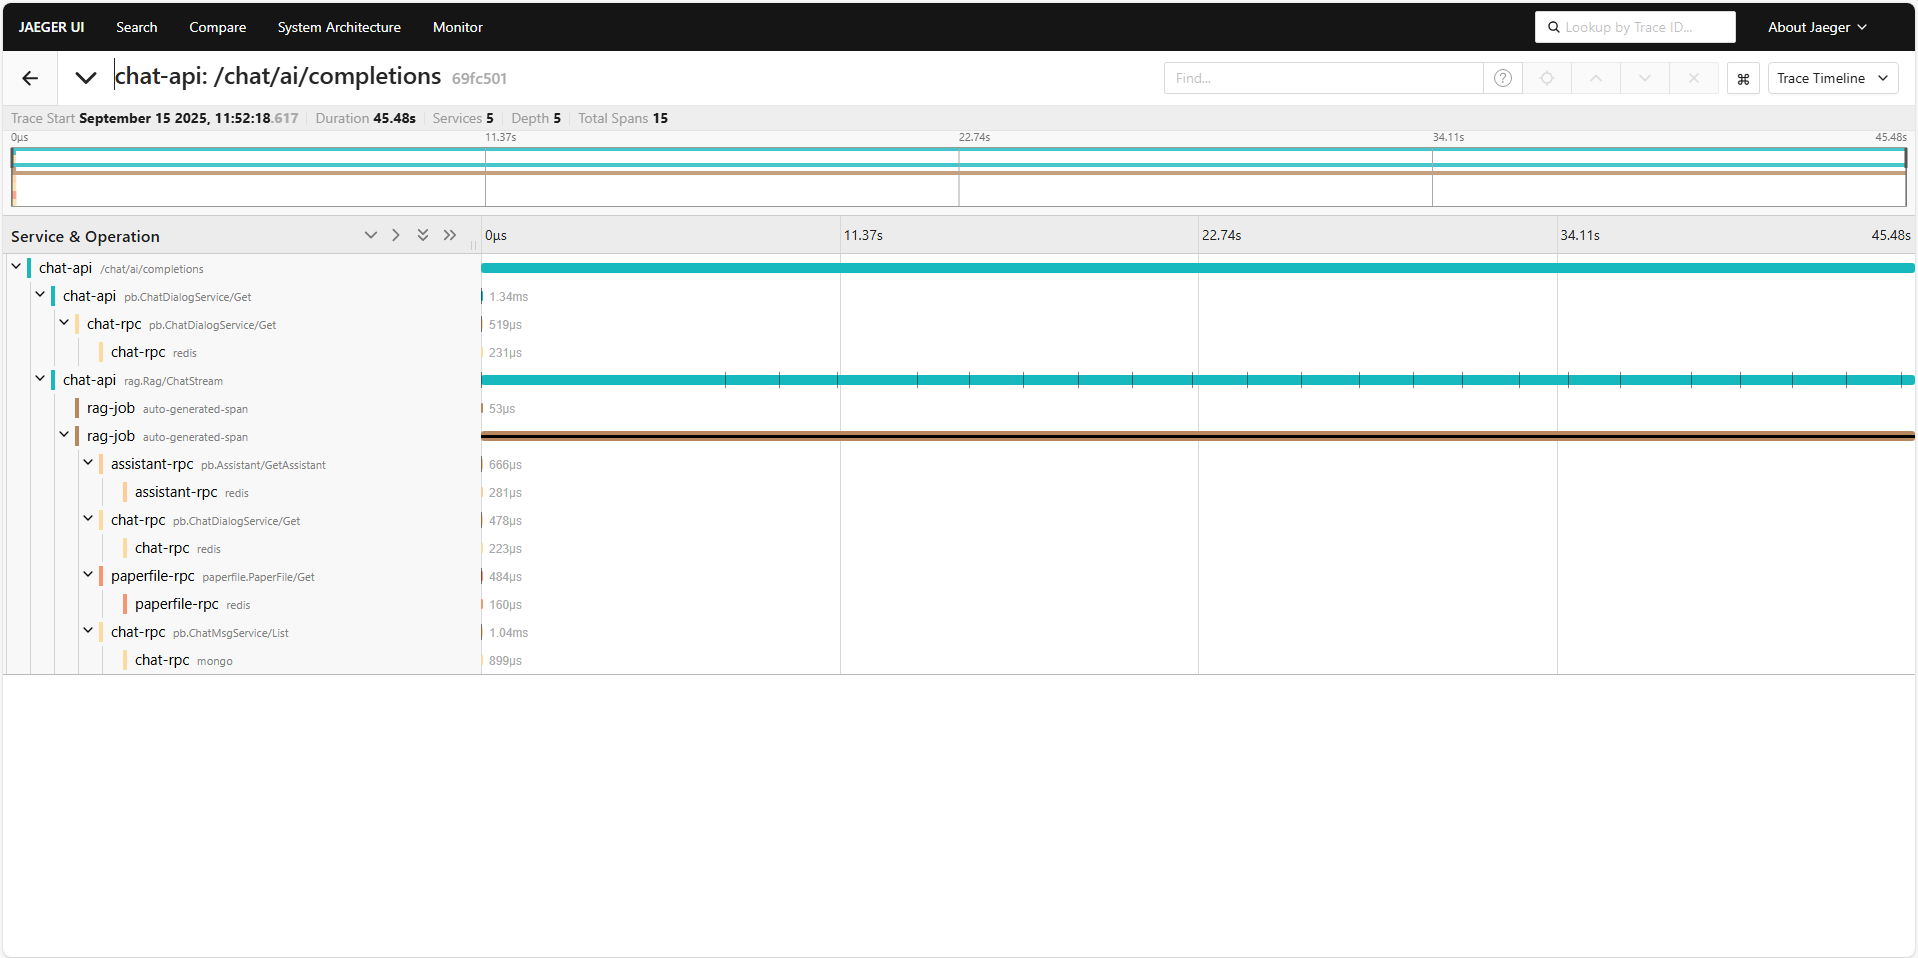Open find help question mark icon
The image size is (1918, 958).
tap(1502, 78)
